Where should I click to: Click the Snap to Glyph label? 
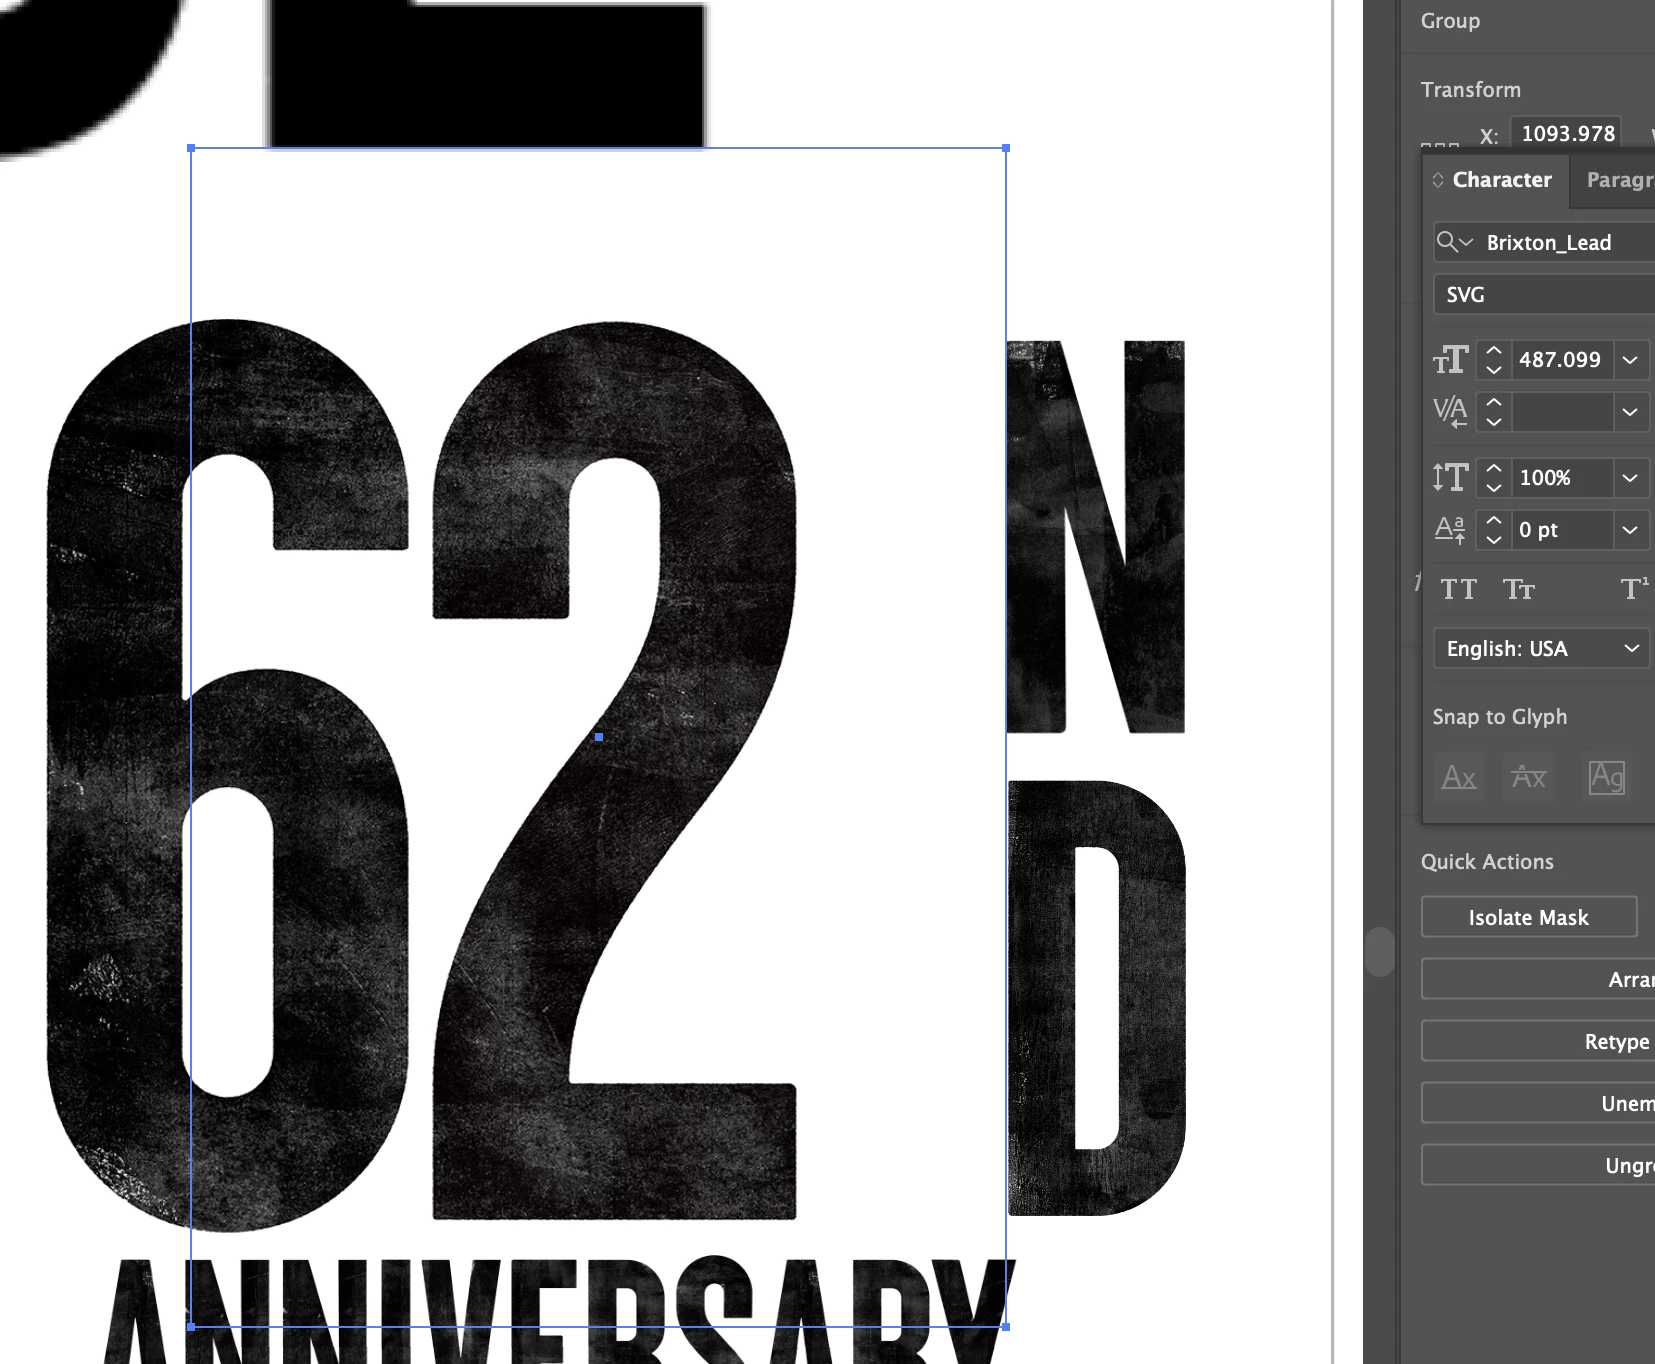pyautogui.click(x=1500, y=717)
